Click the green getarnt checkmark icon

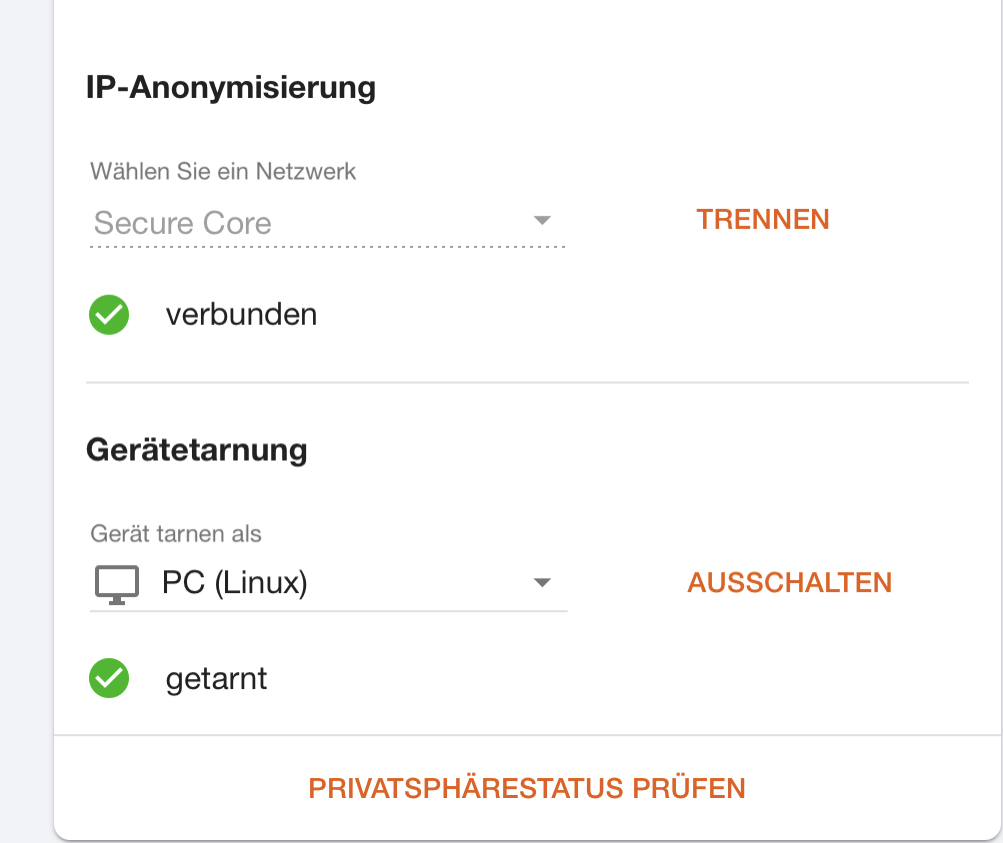point(109,678)
